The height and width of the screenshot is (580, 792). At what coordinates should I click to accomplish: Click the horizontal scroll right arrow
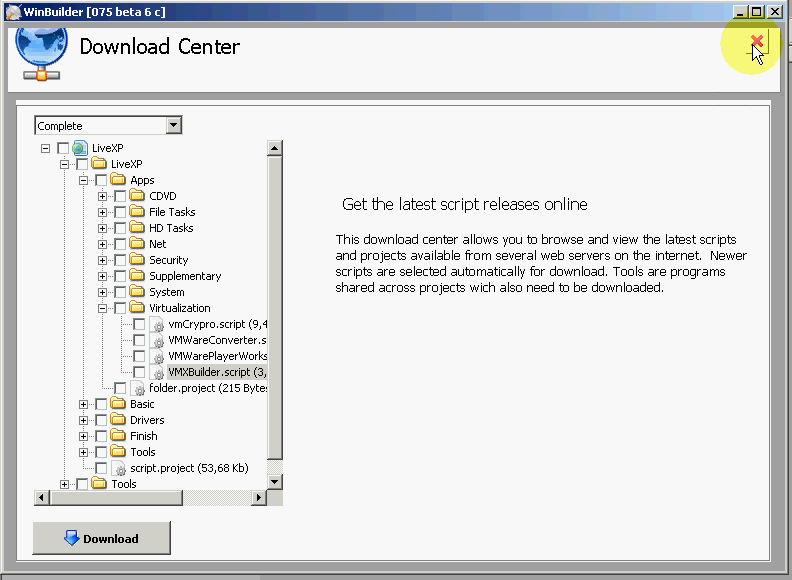(x=259, y=498)
